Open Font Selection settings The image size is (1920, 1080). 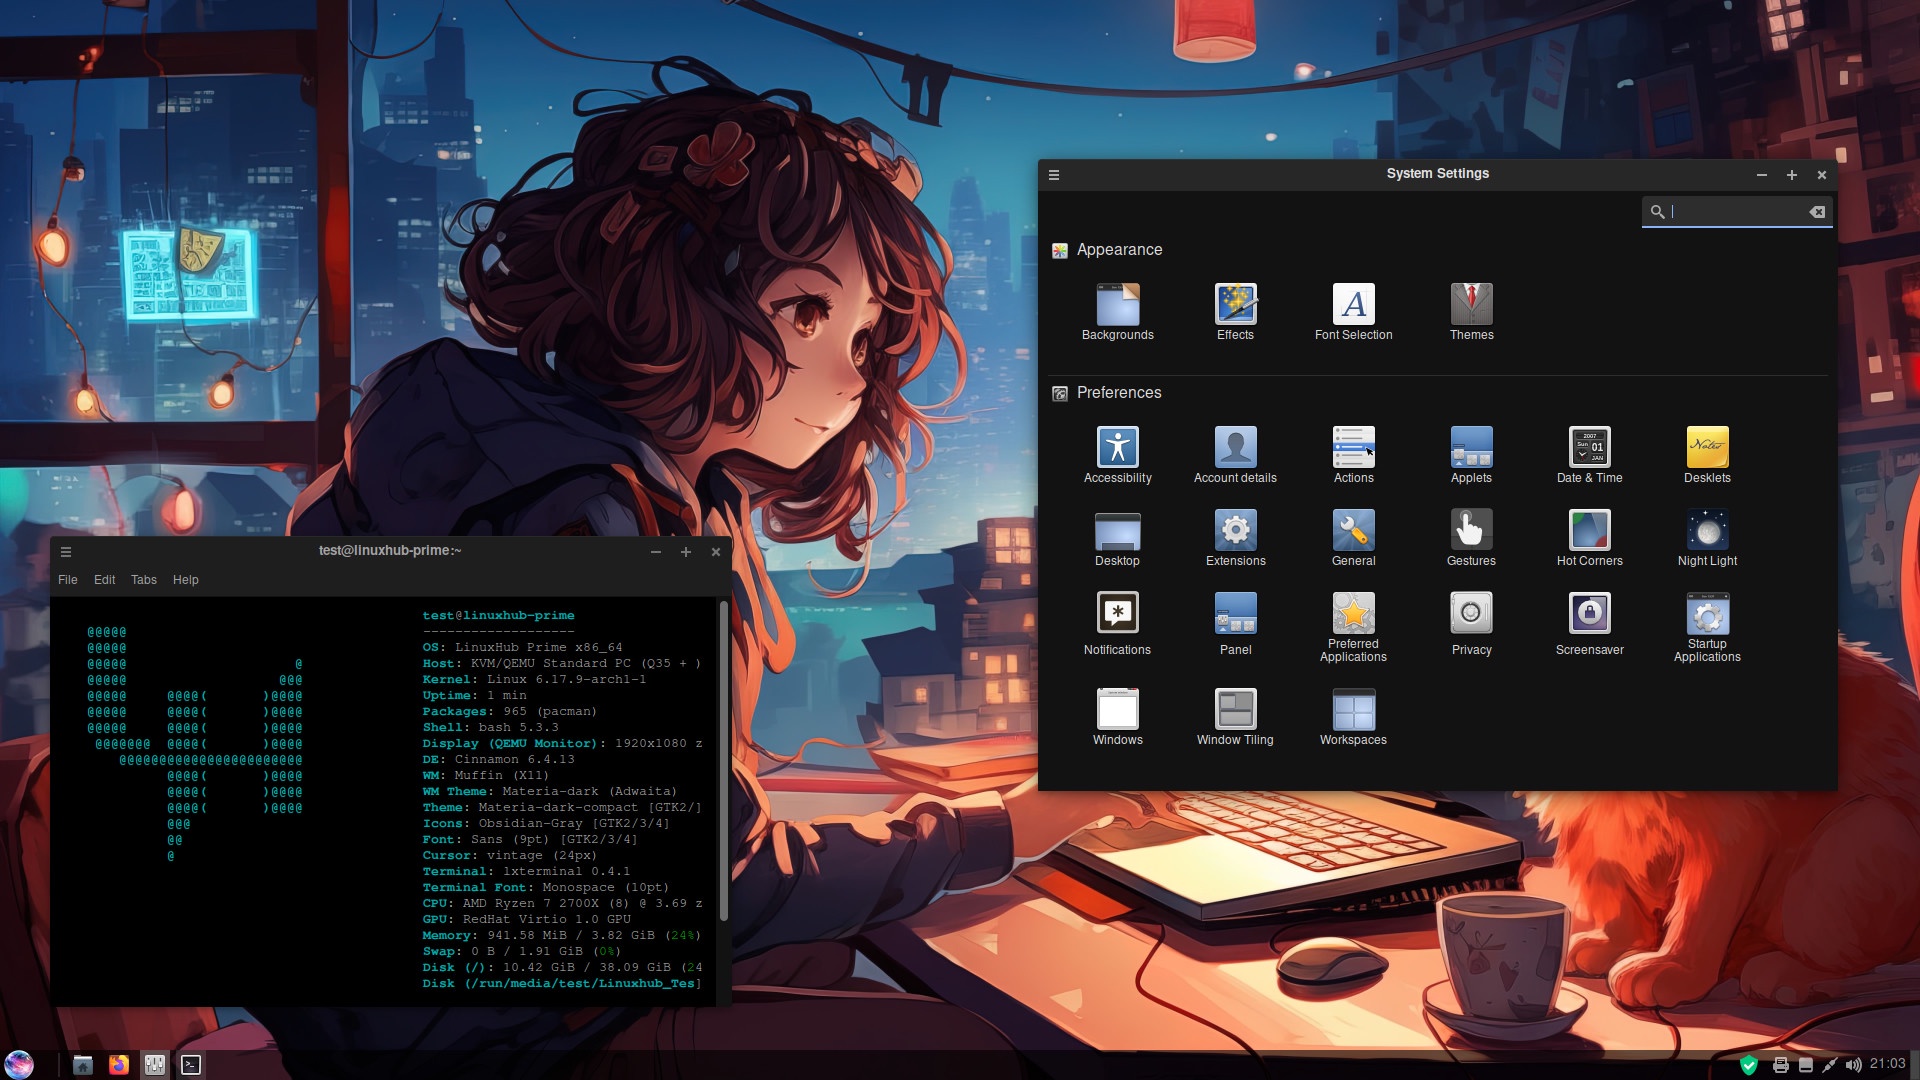1353,306
